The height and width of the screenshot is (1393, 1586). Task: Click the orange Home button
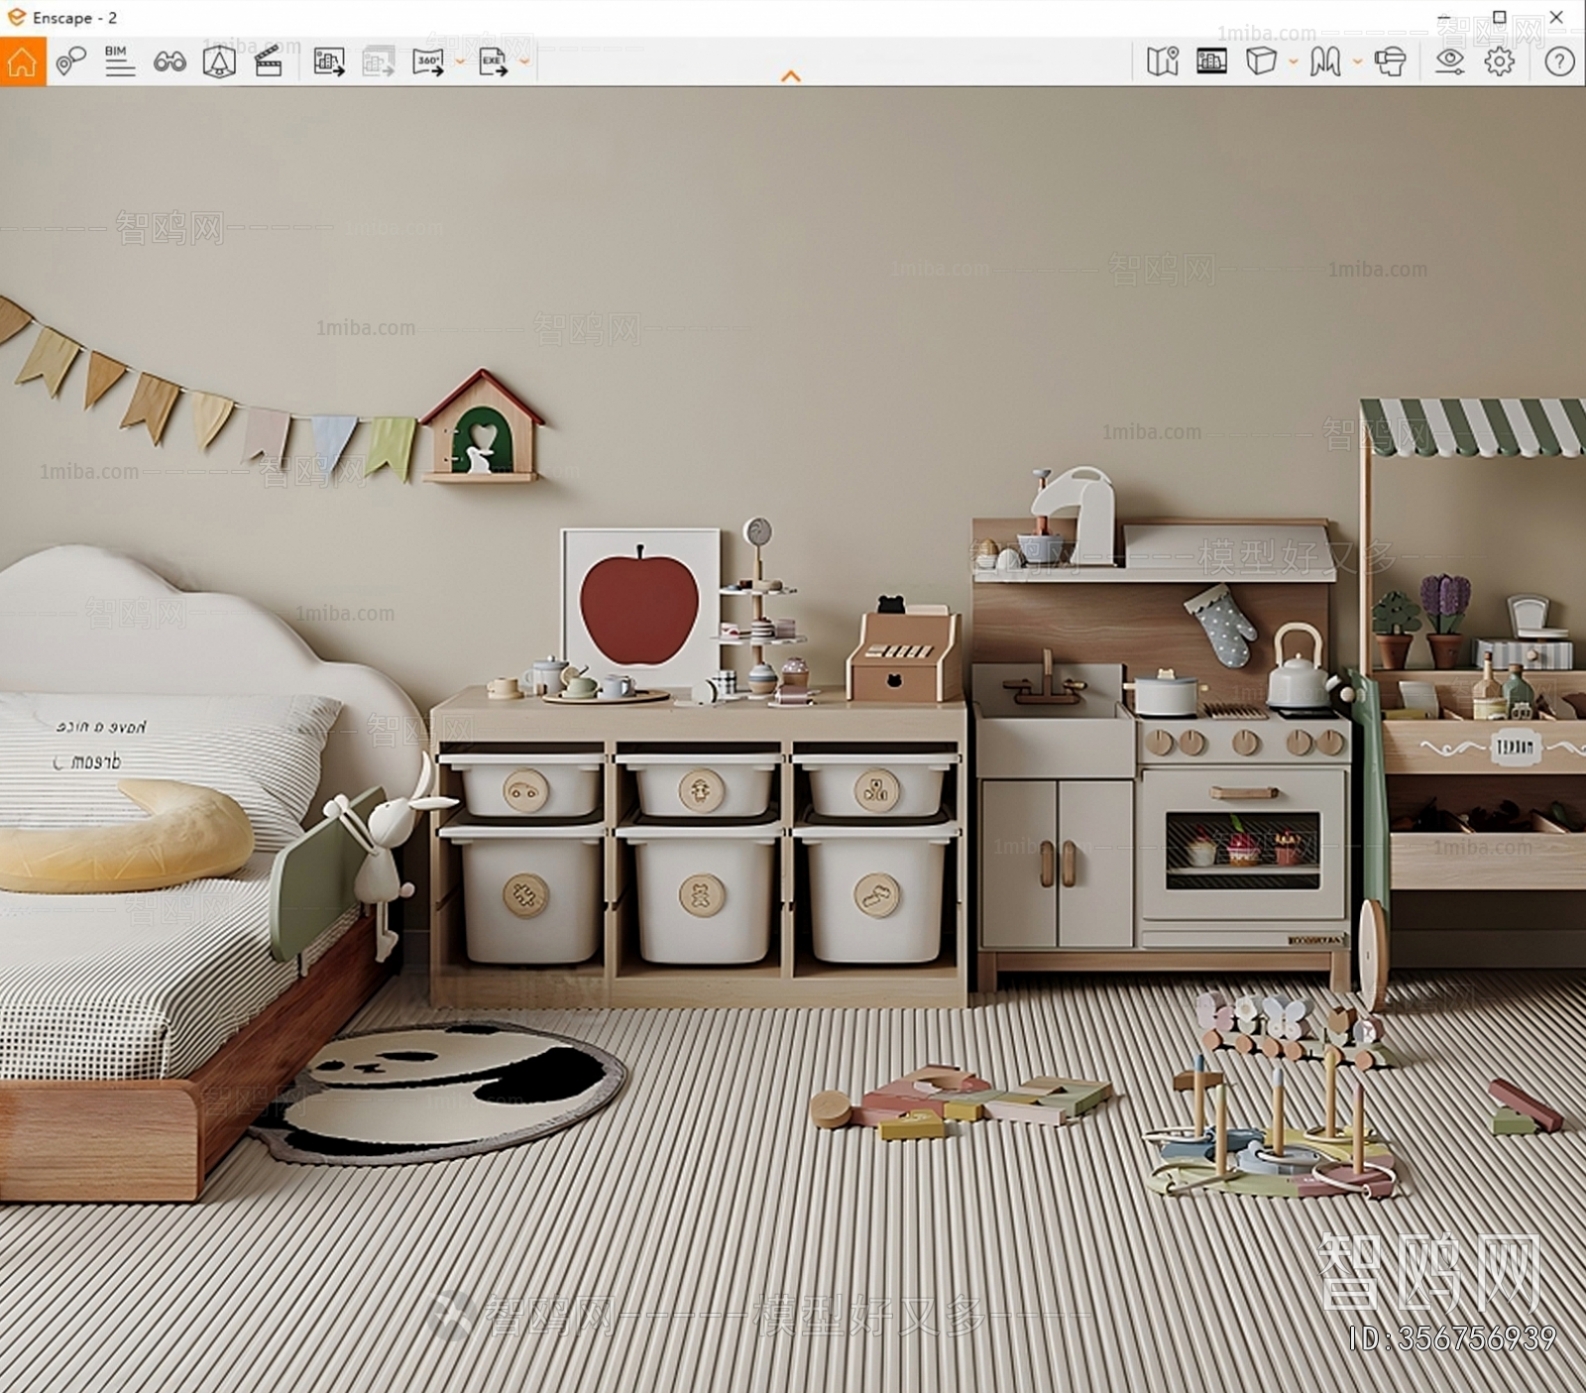23,62
